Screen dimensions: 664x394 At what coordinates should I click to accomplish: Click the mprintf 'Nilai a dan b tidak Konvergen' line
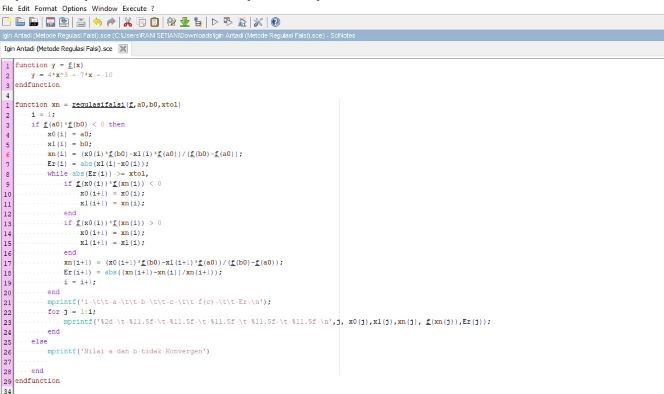(x=129, y=351)
